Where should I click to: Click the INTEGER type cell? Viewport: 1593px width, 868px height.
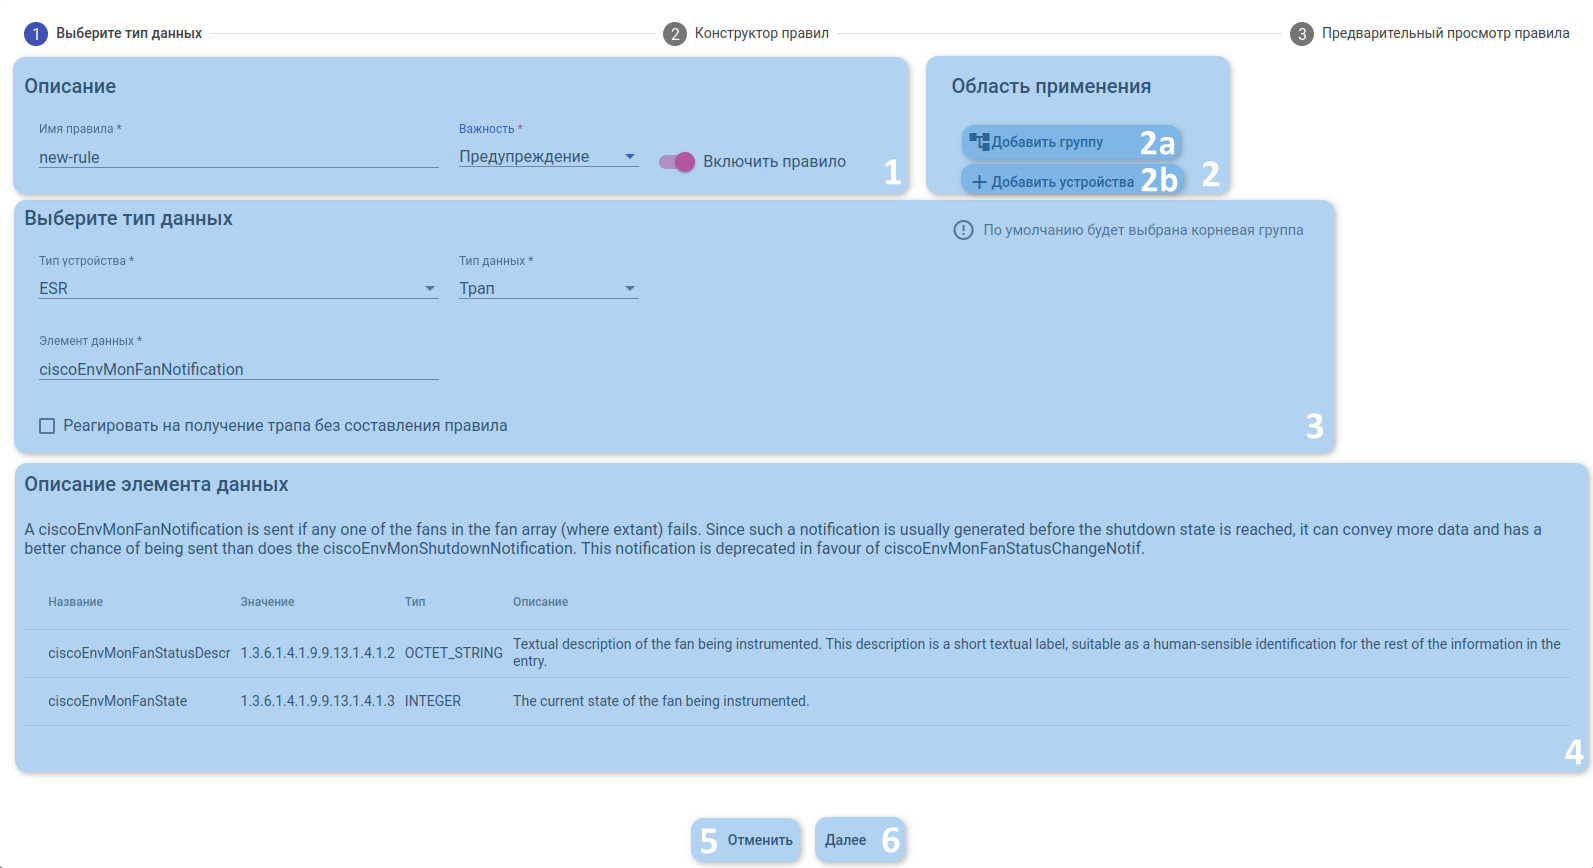tap(433, 701)
